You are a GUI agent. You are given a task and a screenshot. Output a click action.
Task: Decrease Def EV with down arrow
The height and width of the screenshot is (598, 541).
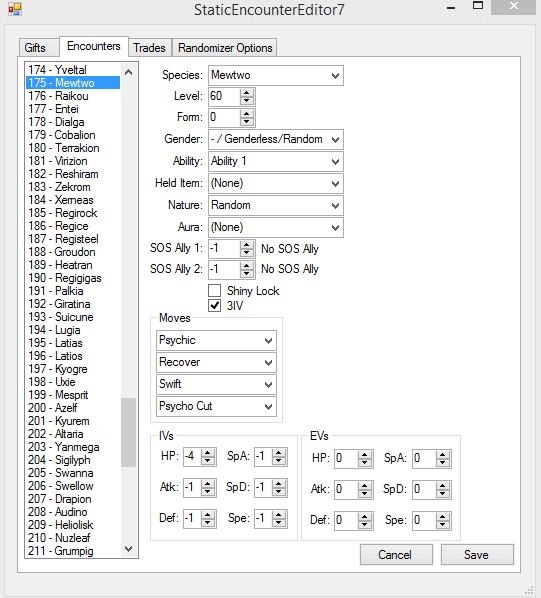tap(365, 524)
